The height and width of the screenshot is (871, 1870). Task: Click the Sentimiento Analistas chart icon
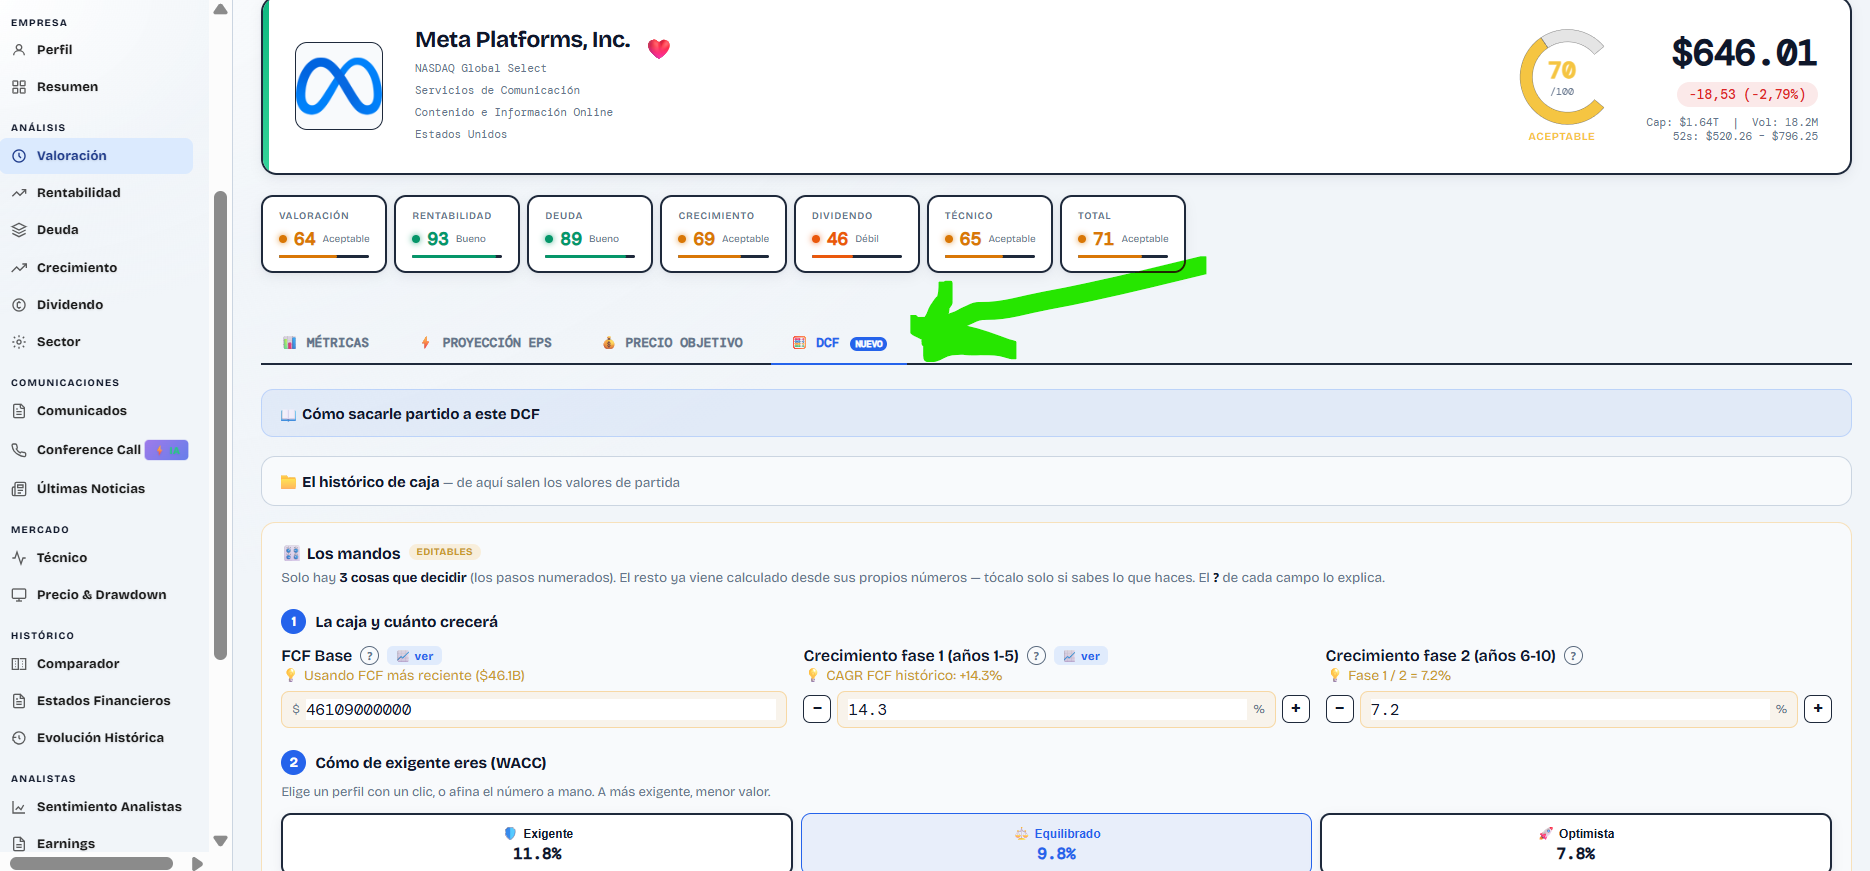click(x=19, y=807)
